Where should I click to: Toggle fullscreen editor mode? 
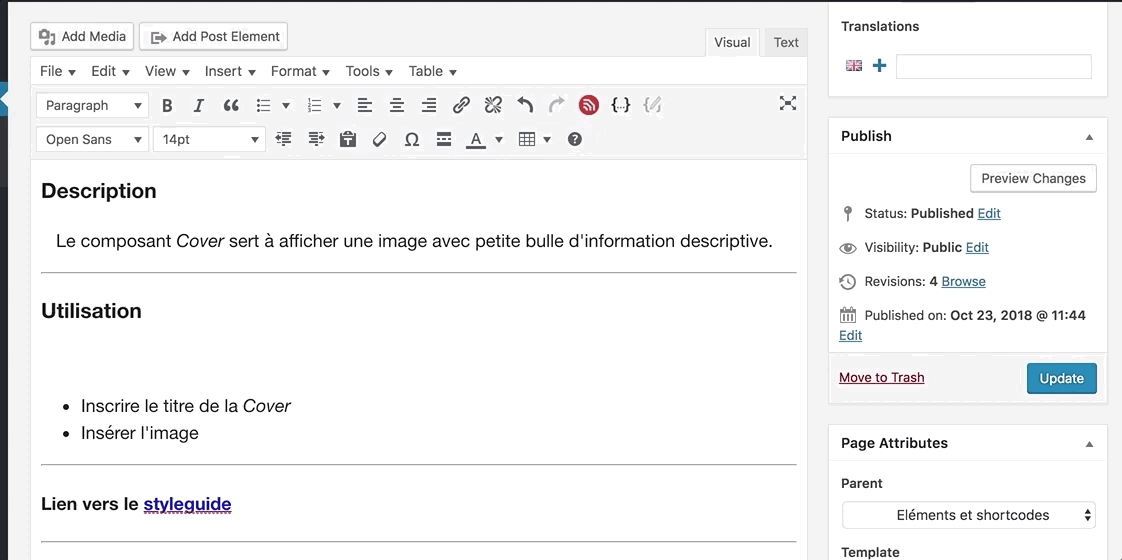(788, 103)
